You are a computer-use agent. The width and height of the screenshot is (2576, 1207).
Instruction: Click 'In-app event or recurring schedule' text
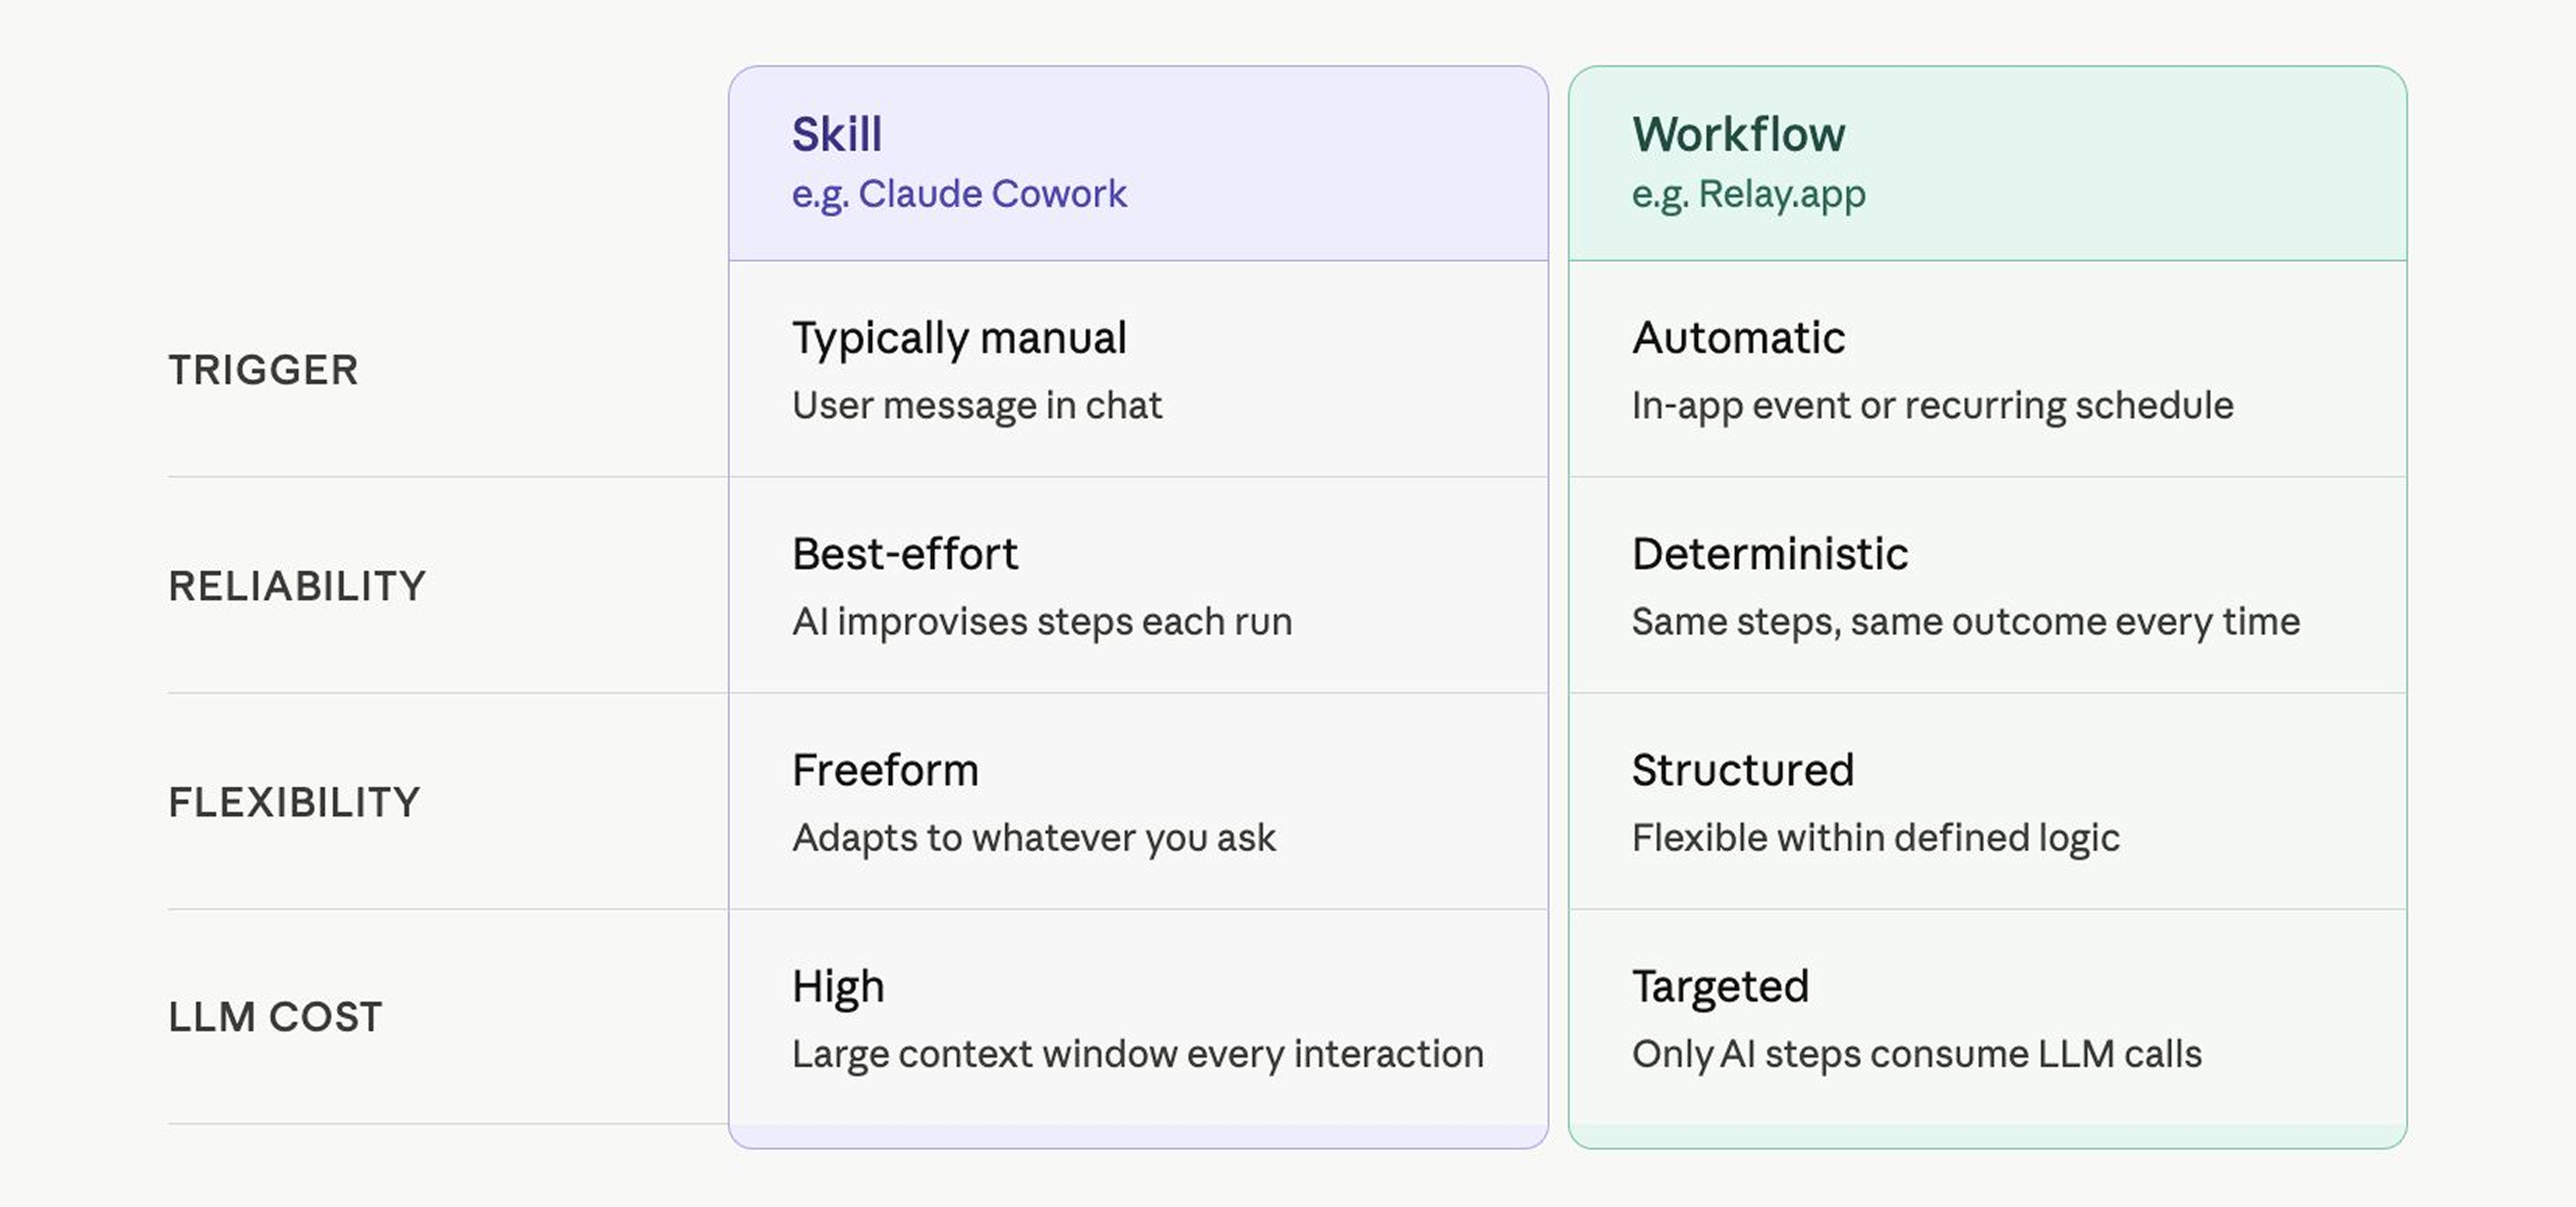pos(1932,406)
